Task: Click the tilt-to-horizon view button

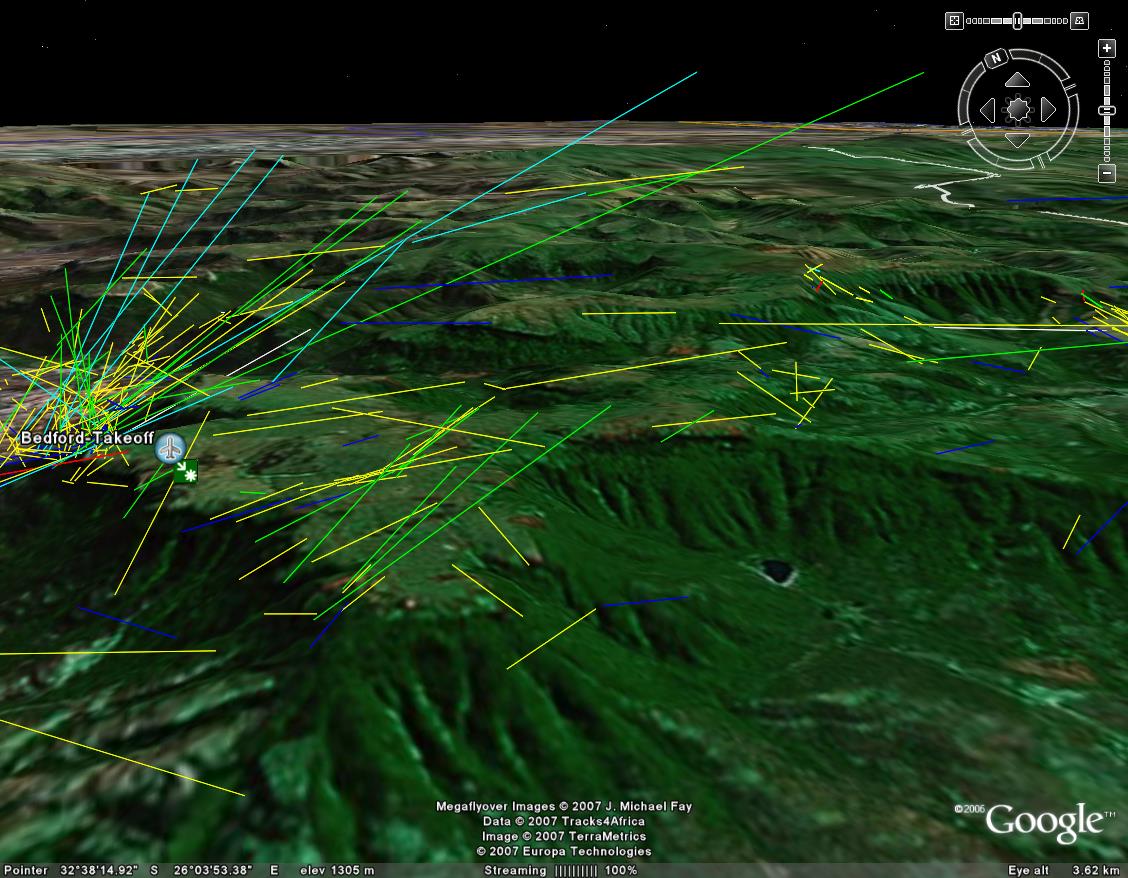Action: point(1079,20)
